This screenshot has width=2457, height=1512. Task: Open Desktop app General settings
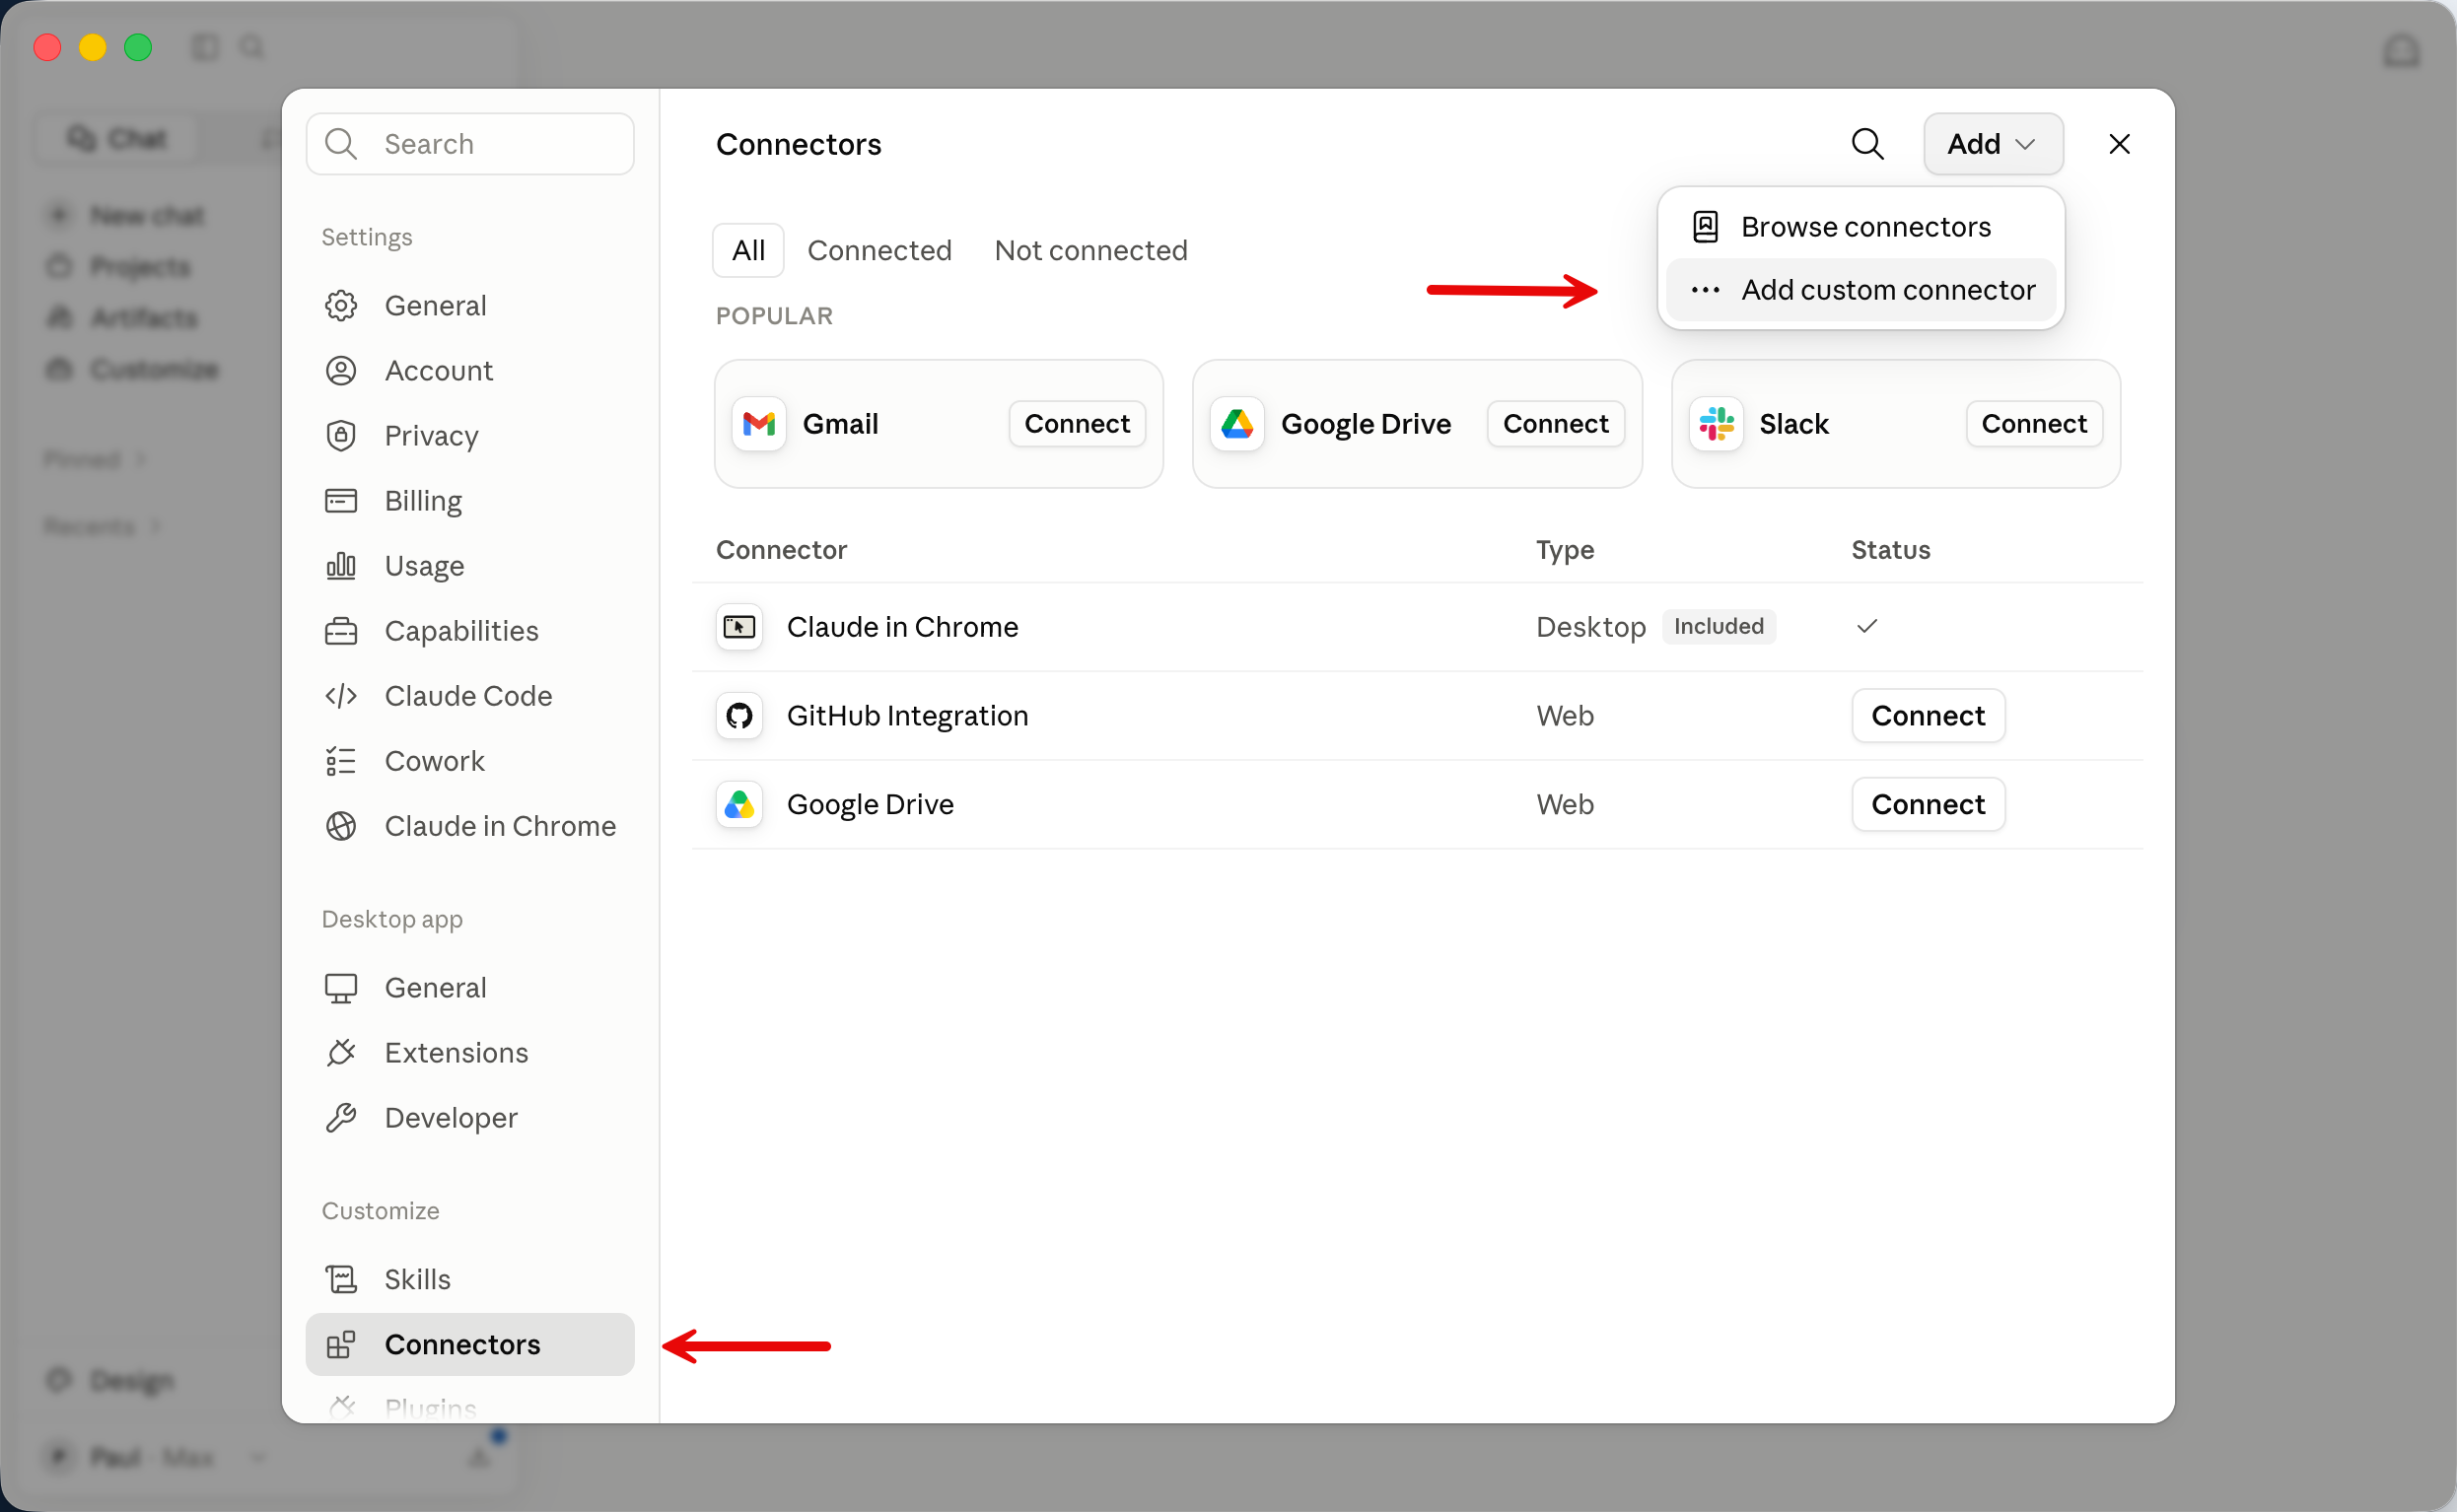pos(470,988)
